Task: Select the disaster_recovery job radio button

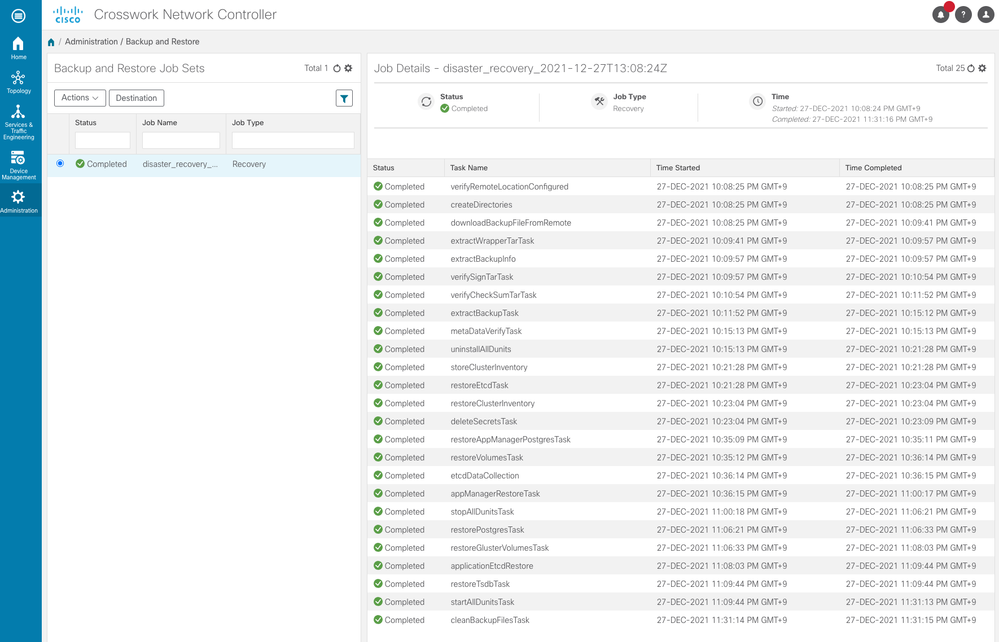Action: 60,164
